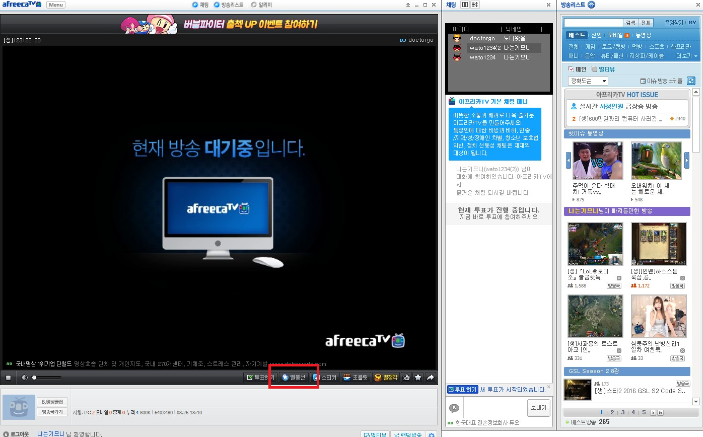The width and height of the screenshot is (703, 437).
Task: Filter broadcasts by 스포츠 category
Action: (656, 46)
